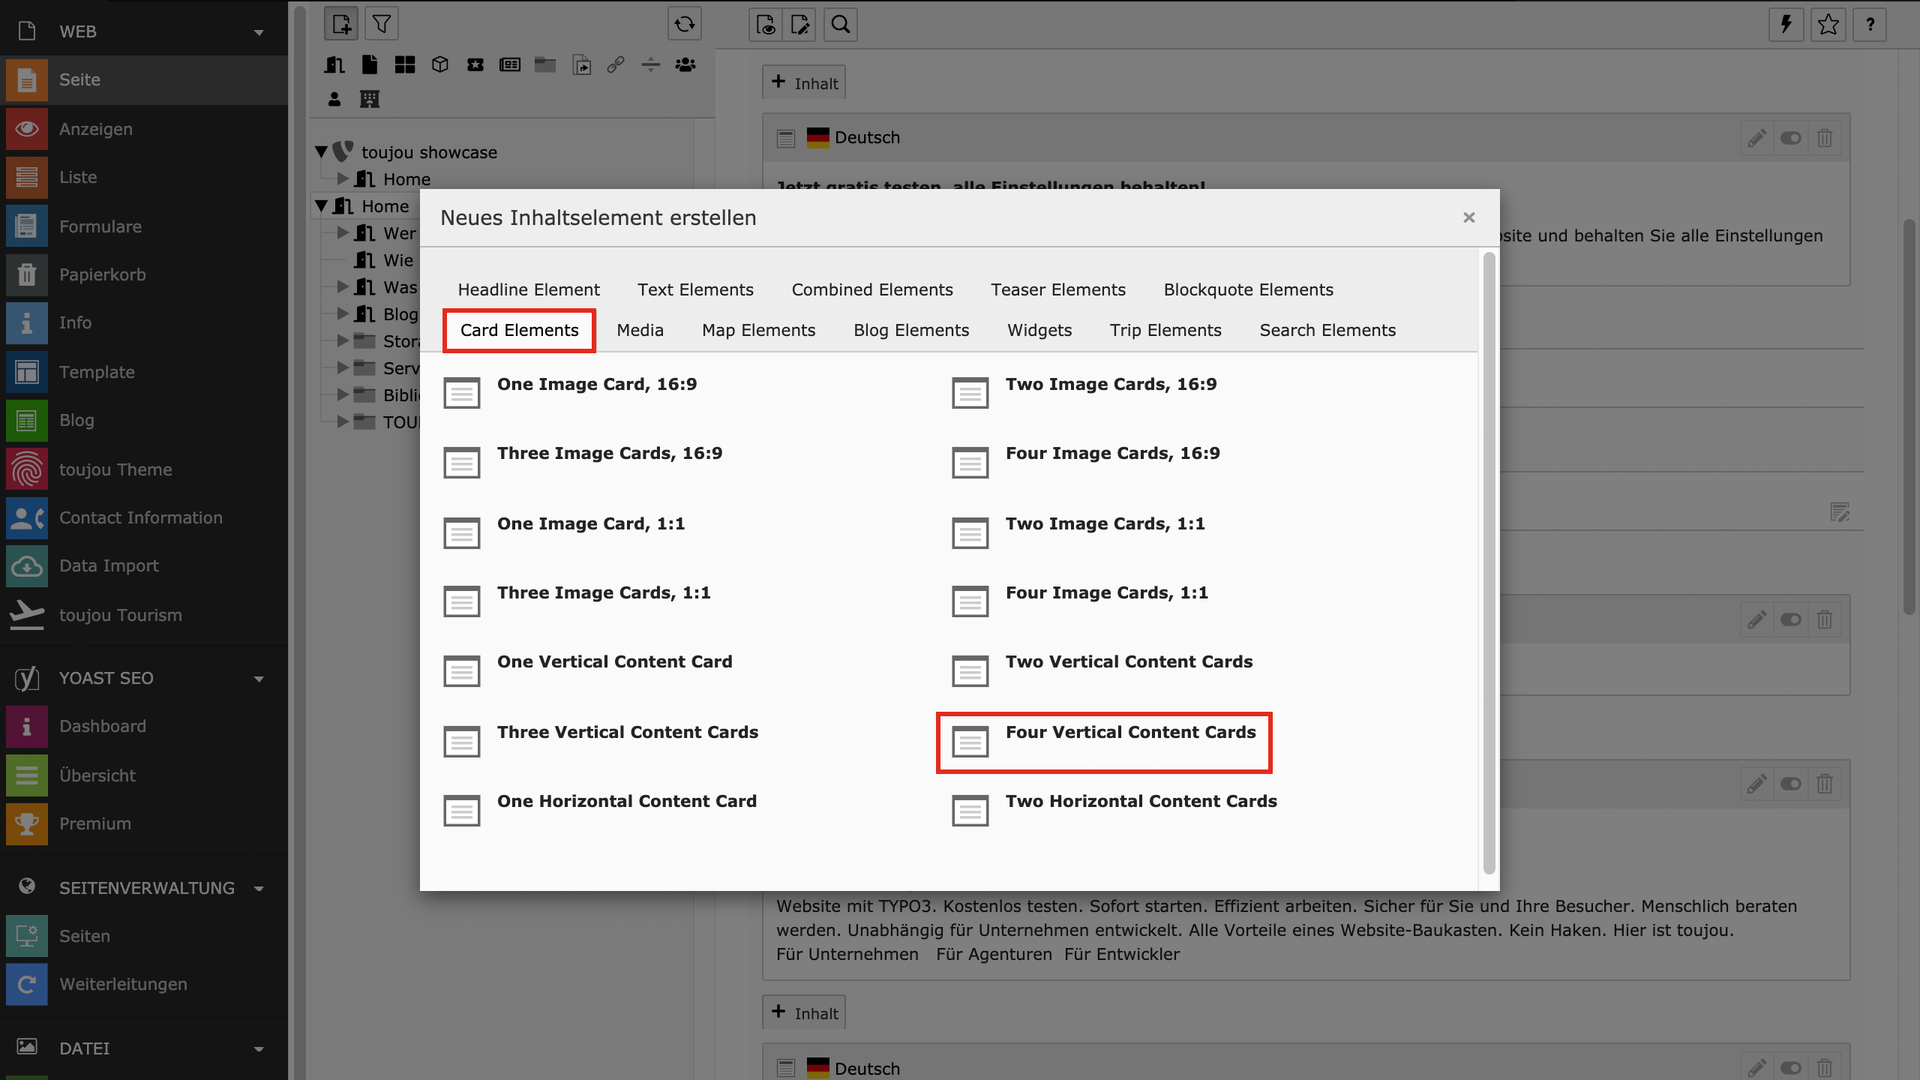Click the help question mark icon
The image size is (1920, 1080).
coord(1870,24)
